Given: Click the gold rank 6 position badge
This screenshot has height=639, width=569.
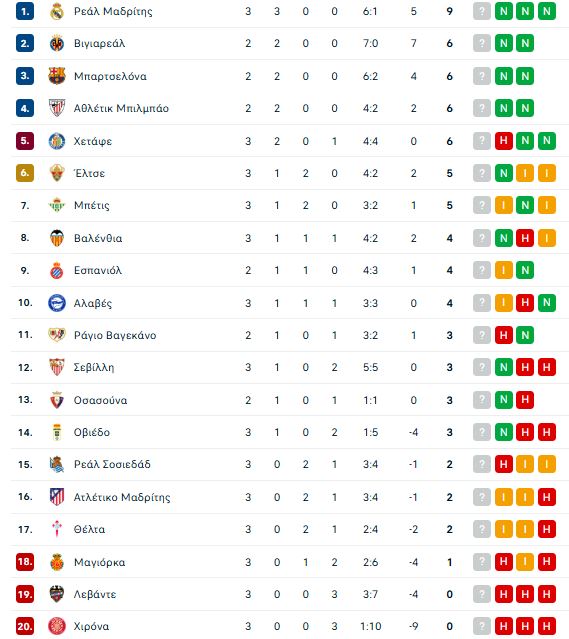Looking at the screenshot, I should (x=25, y=173).
